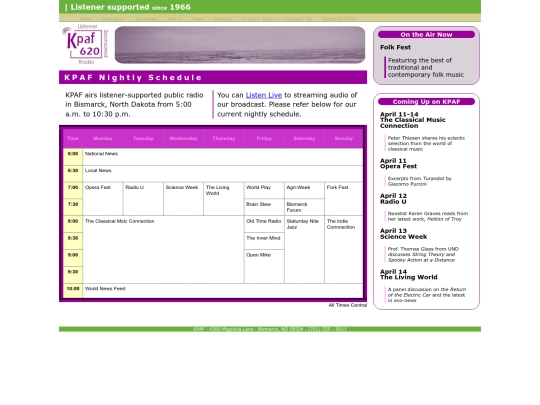Click Local News in the schedule
The height and width of the screenshot is (405, 540).
223,174
